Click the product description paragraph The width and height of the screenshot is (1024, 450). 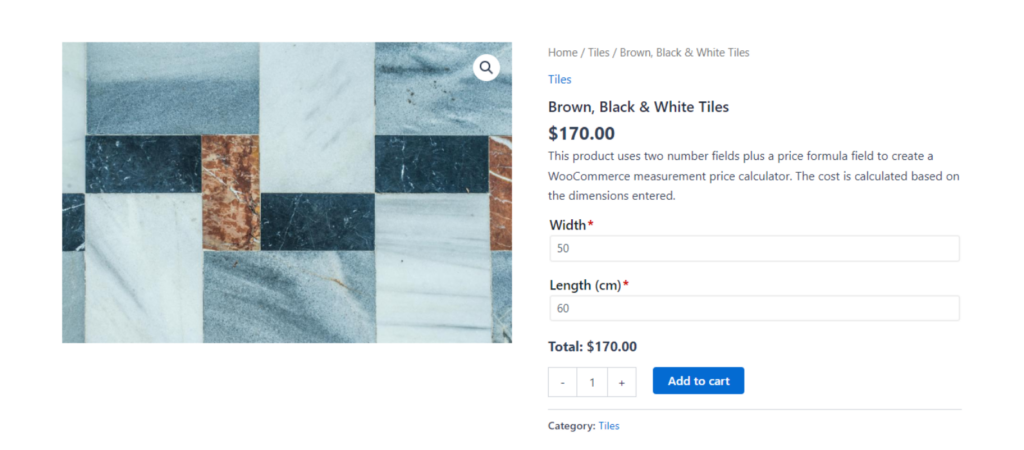click(753, 175)
